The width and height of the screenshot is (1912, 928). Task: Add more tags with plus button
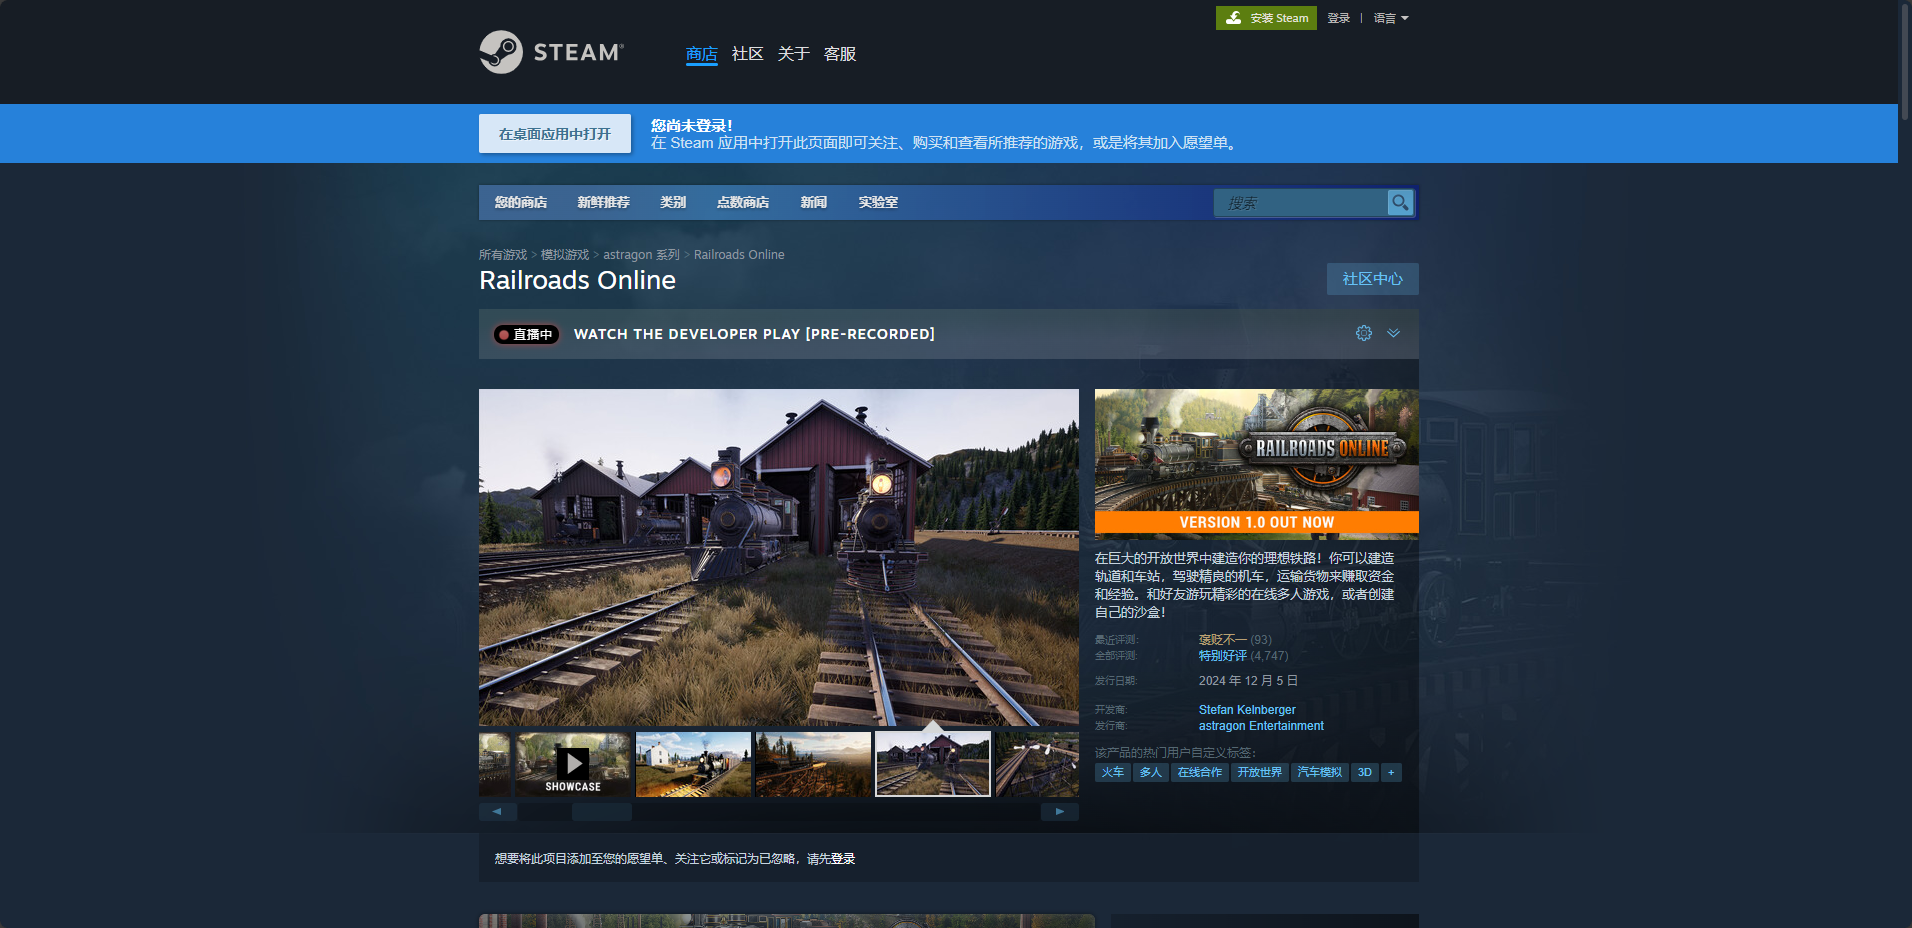[x=1391, y=772]
